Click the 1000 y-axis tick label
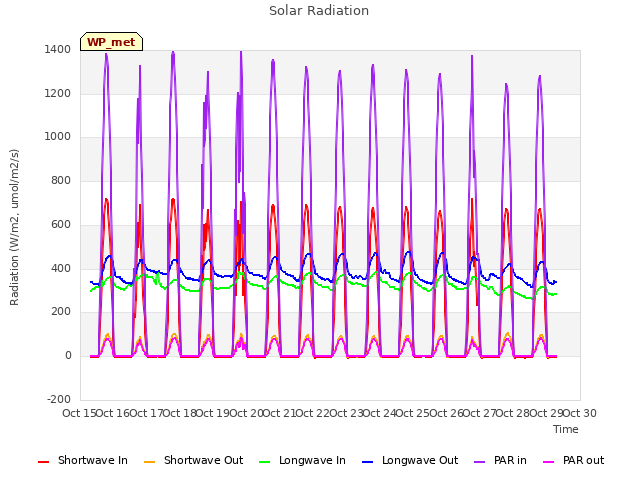Image resolution: width=640 pixels, height=480 pixels. click(x=58, y=137)
